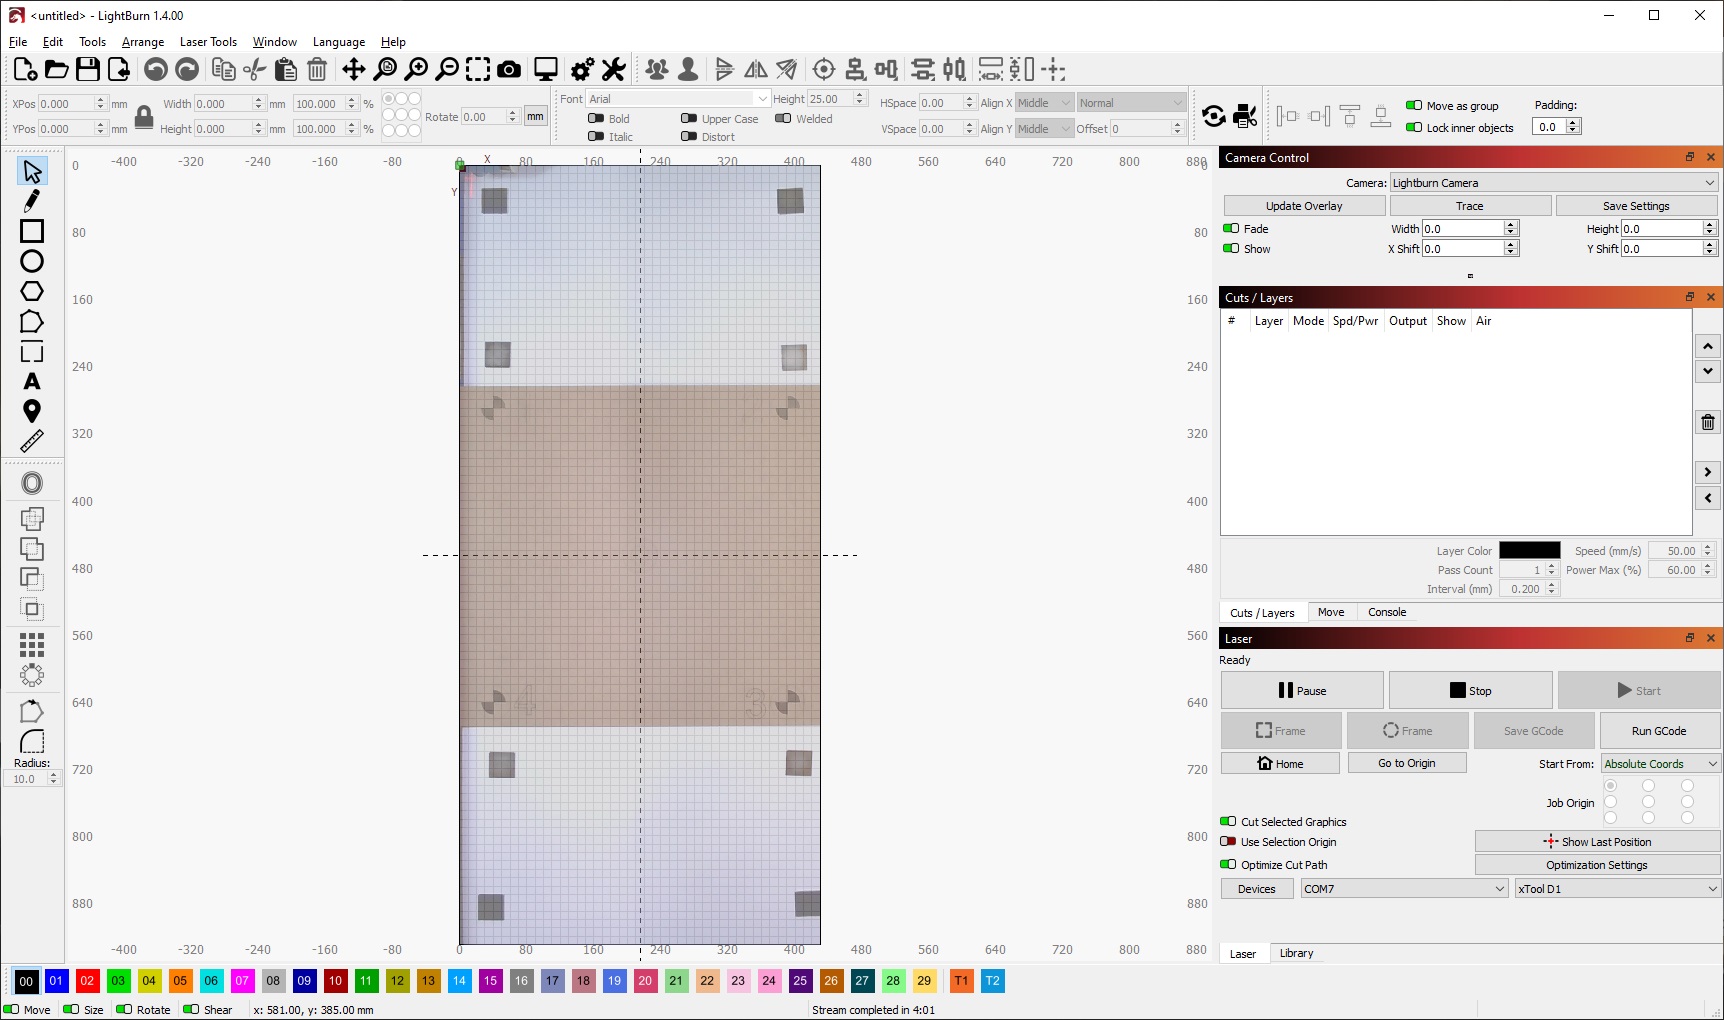Screen dimensions: 1724x1020
Task: Open the Laser Tools menu
Action: pyautogui.click(x=208, y=42)
